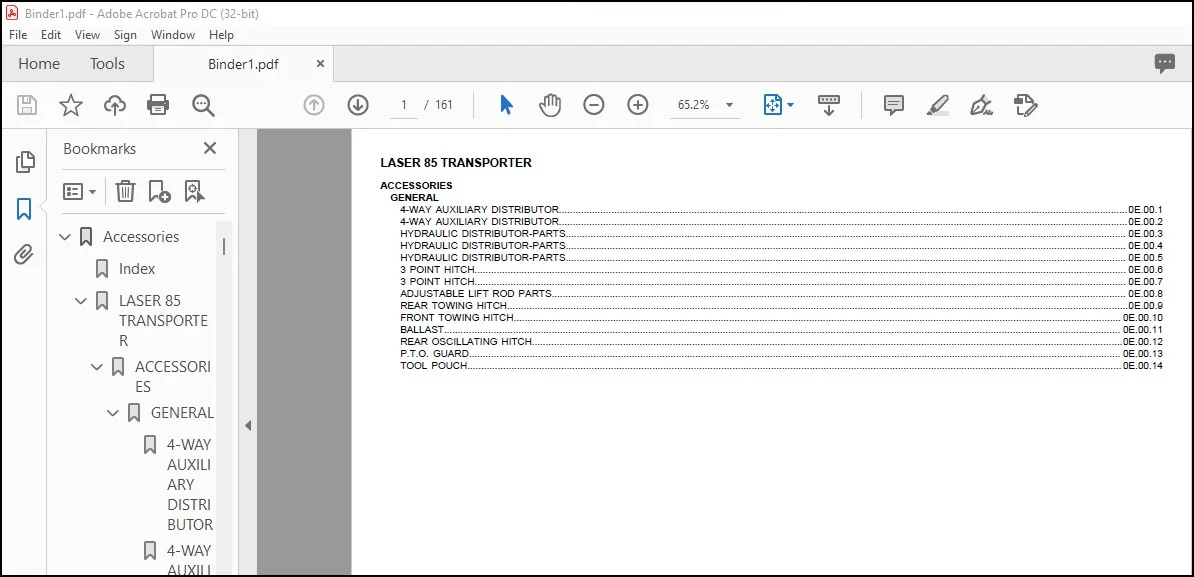This screenshot has height=577, width=1194.
Task: Select the Highlight text tool
Action: point(938,105)
